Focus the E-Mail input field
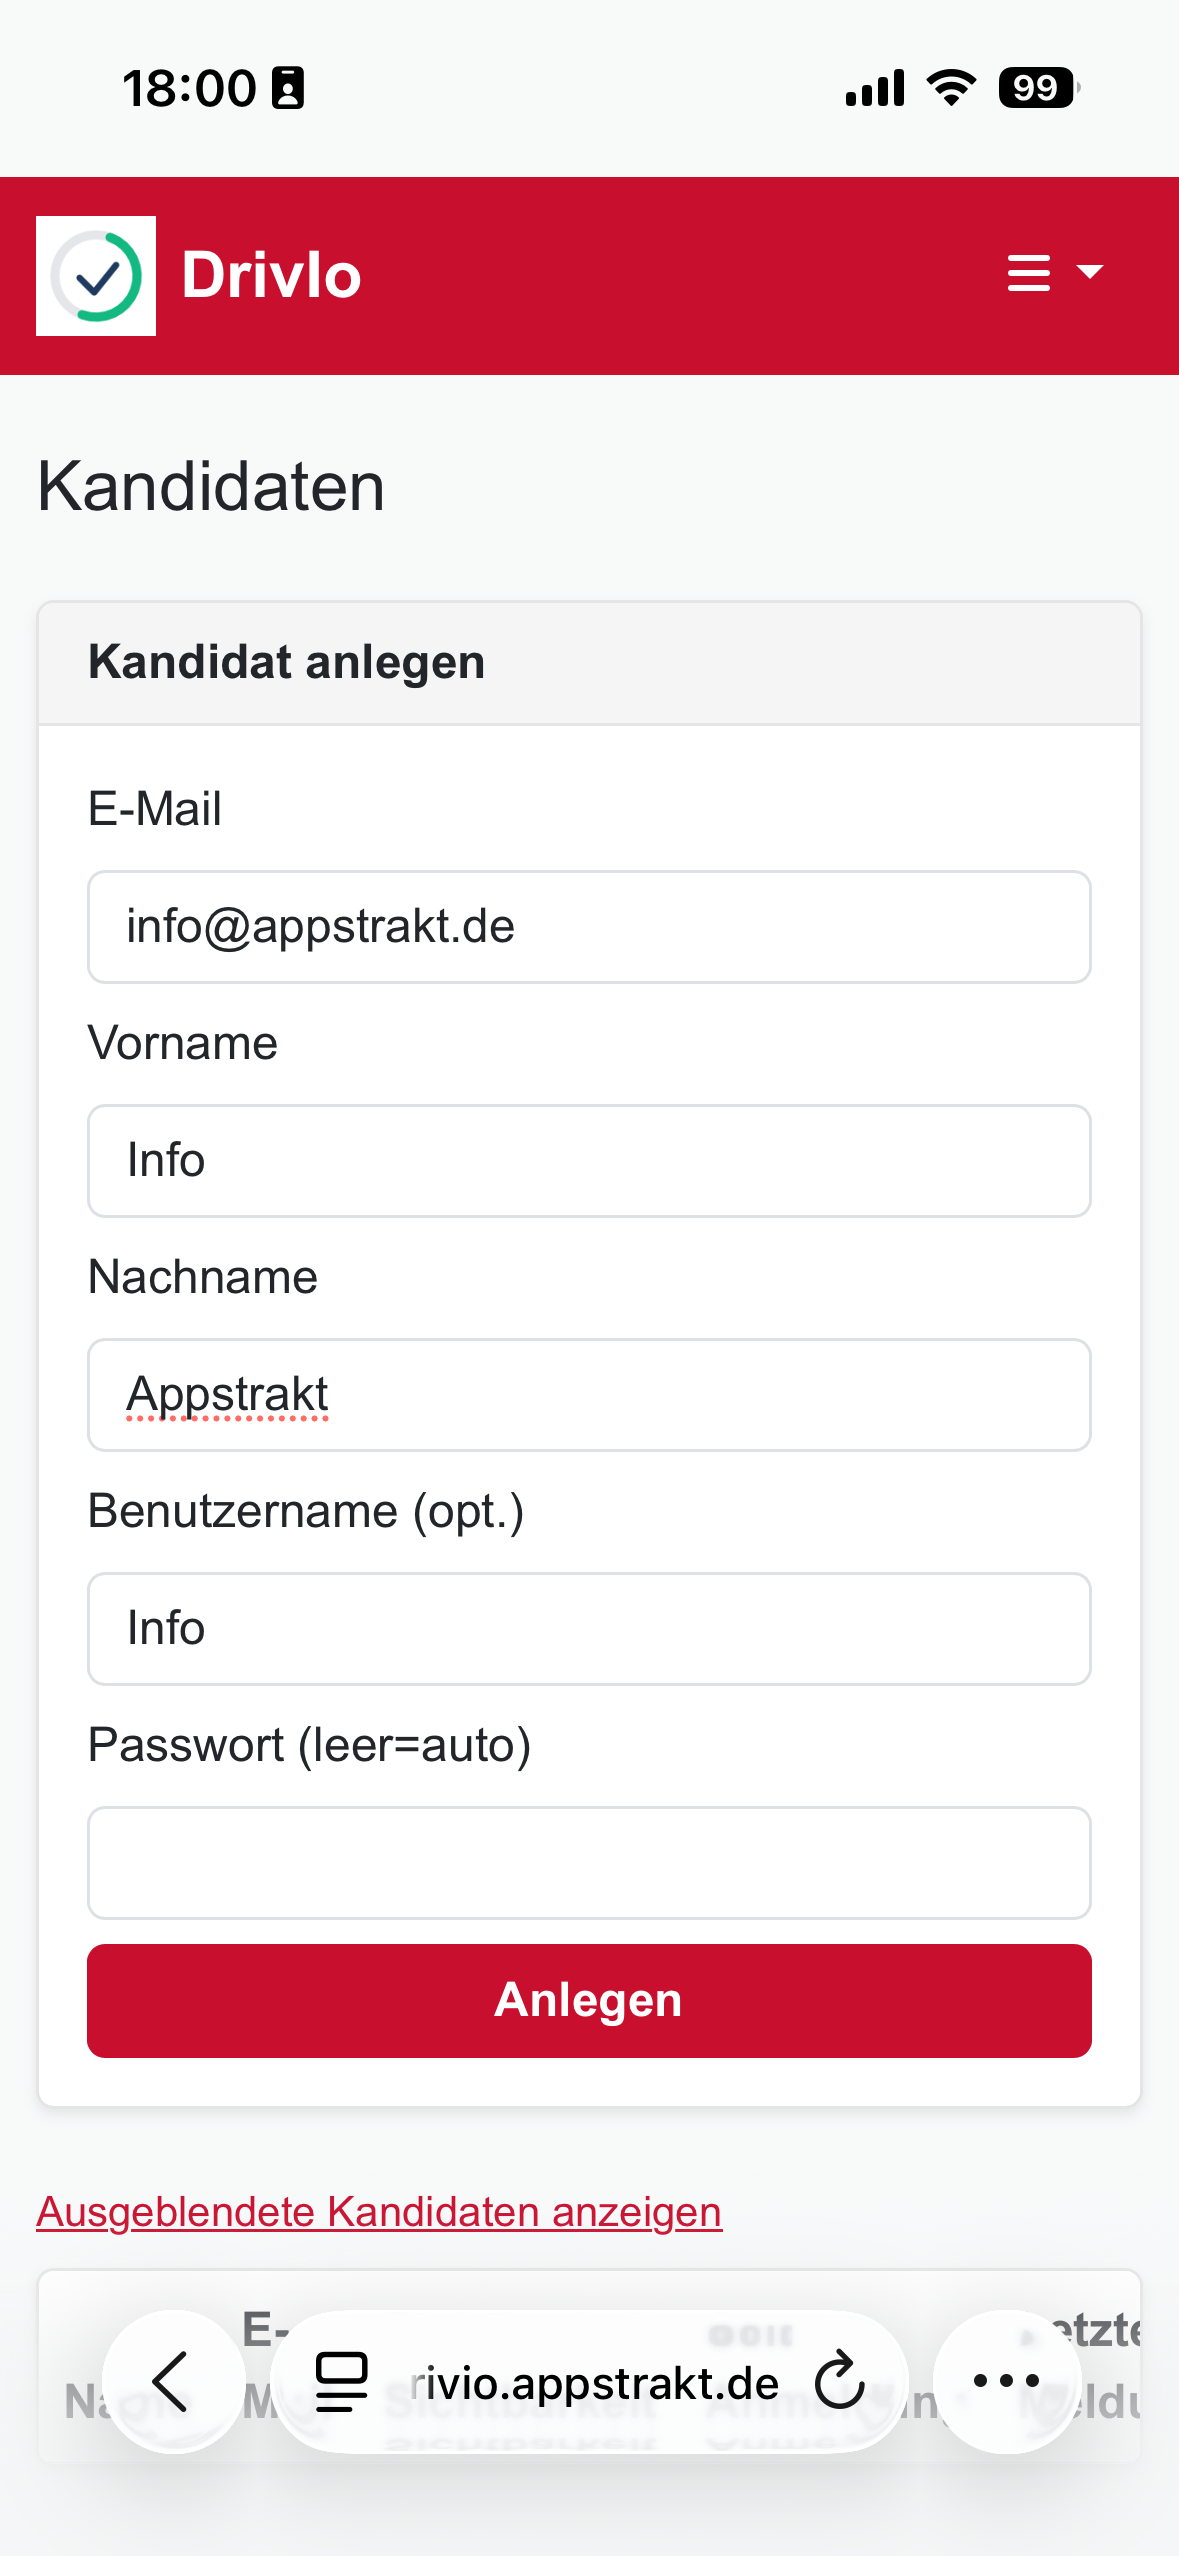 (589, 927)
